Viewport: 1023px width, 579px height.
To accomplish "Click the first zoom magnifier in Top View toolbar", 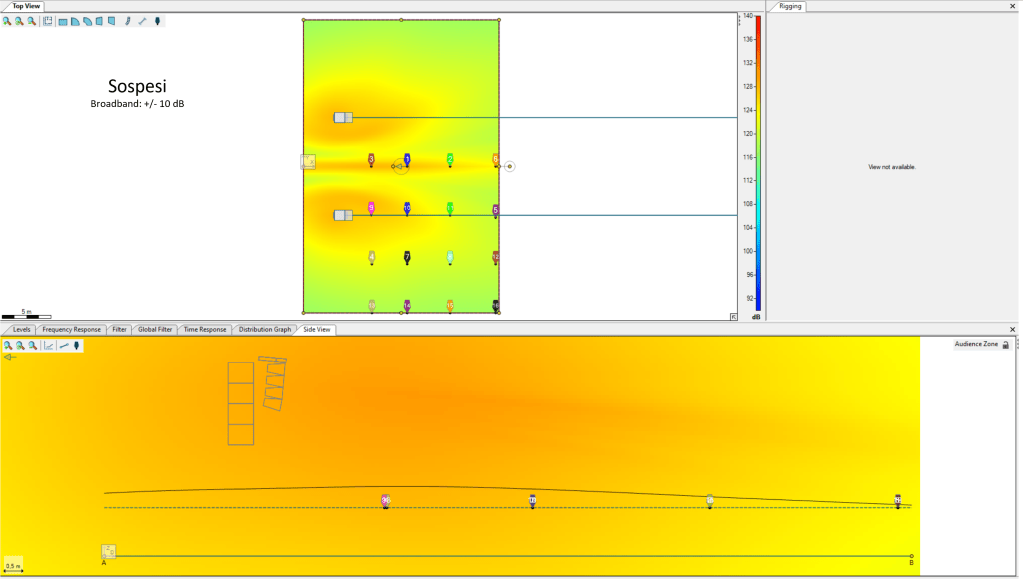I will (7, 21).
